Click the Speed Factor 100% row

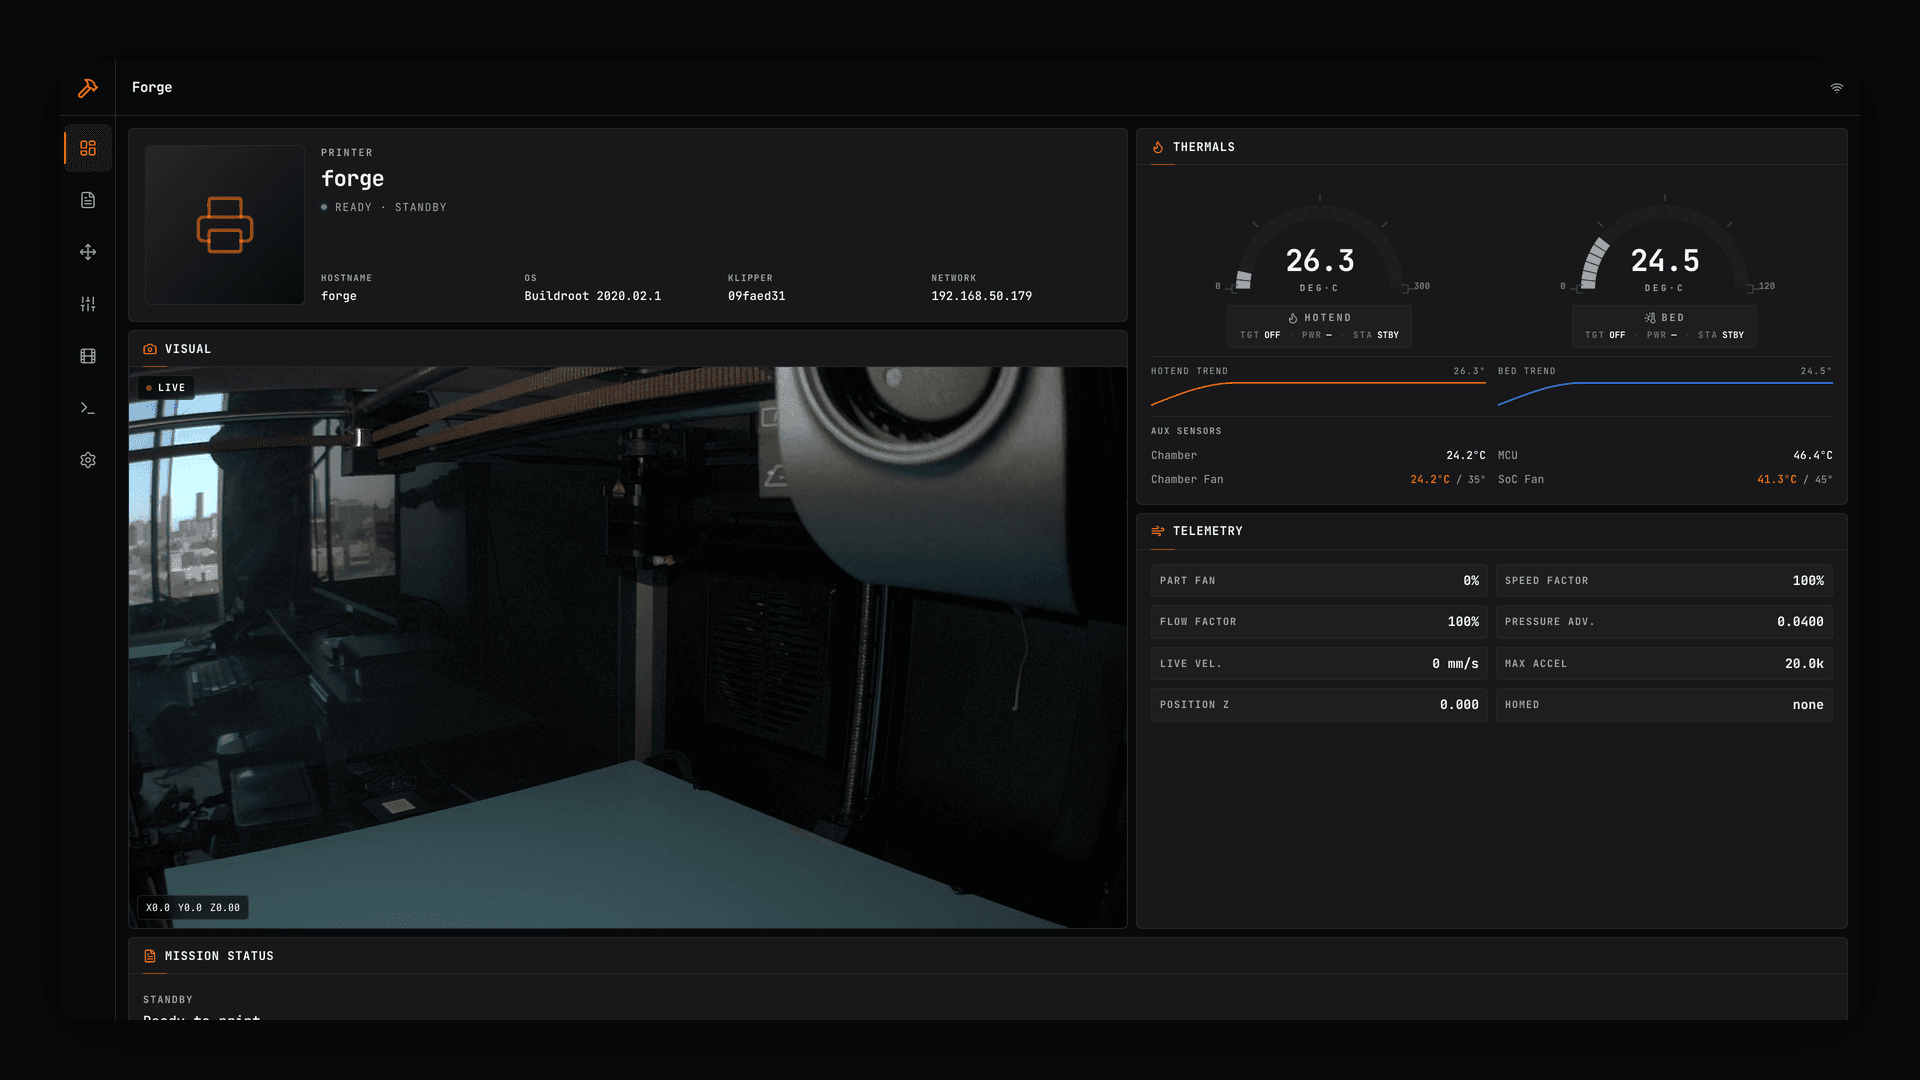[1664, 581]
